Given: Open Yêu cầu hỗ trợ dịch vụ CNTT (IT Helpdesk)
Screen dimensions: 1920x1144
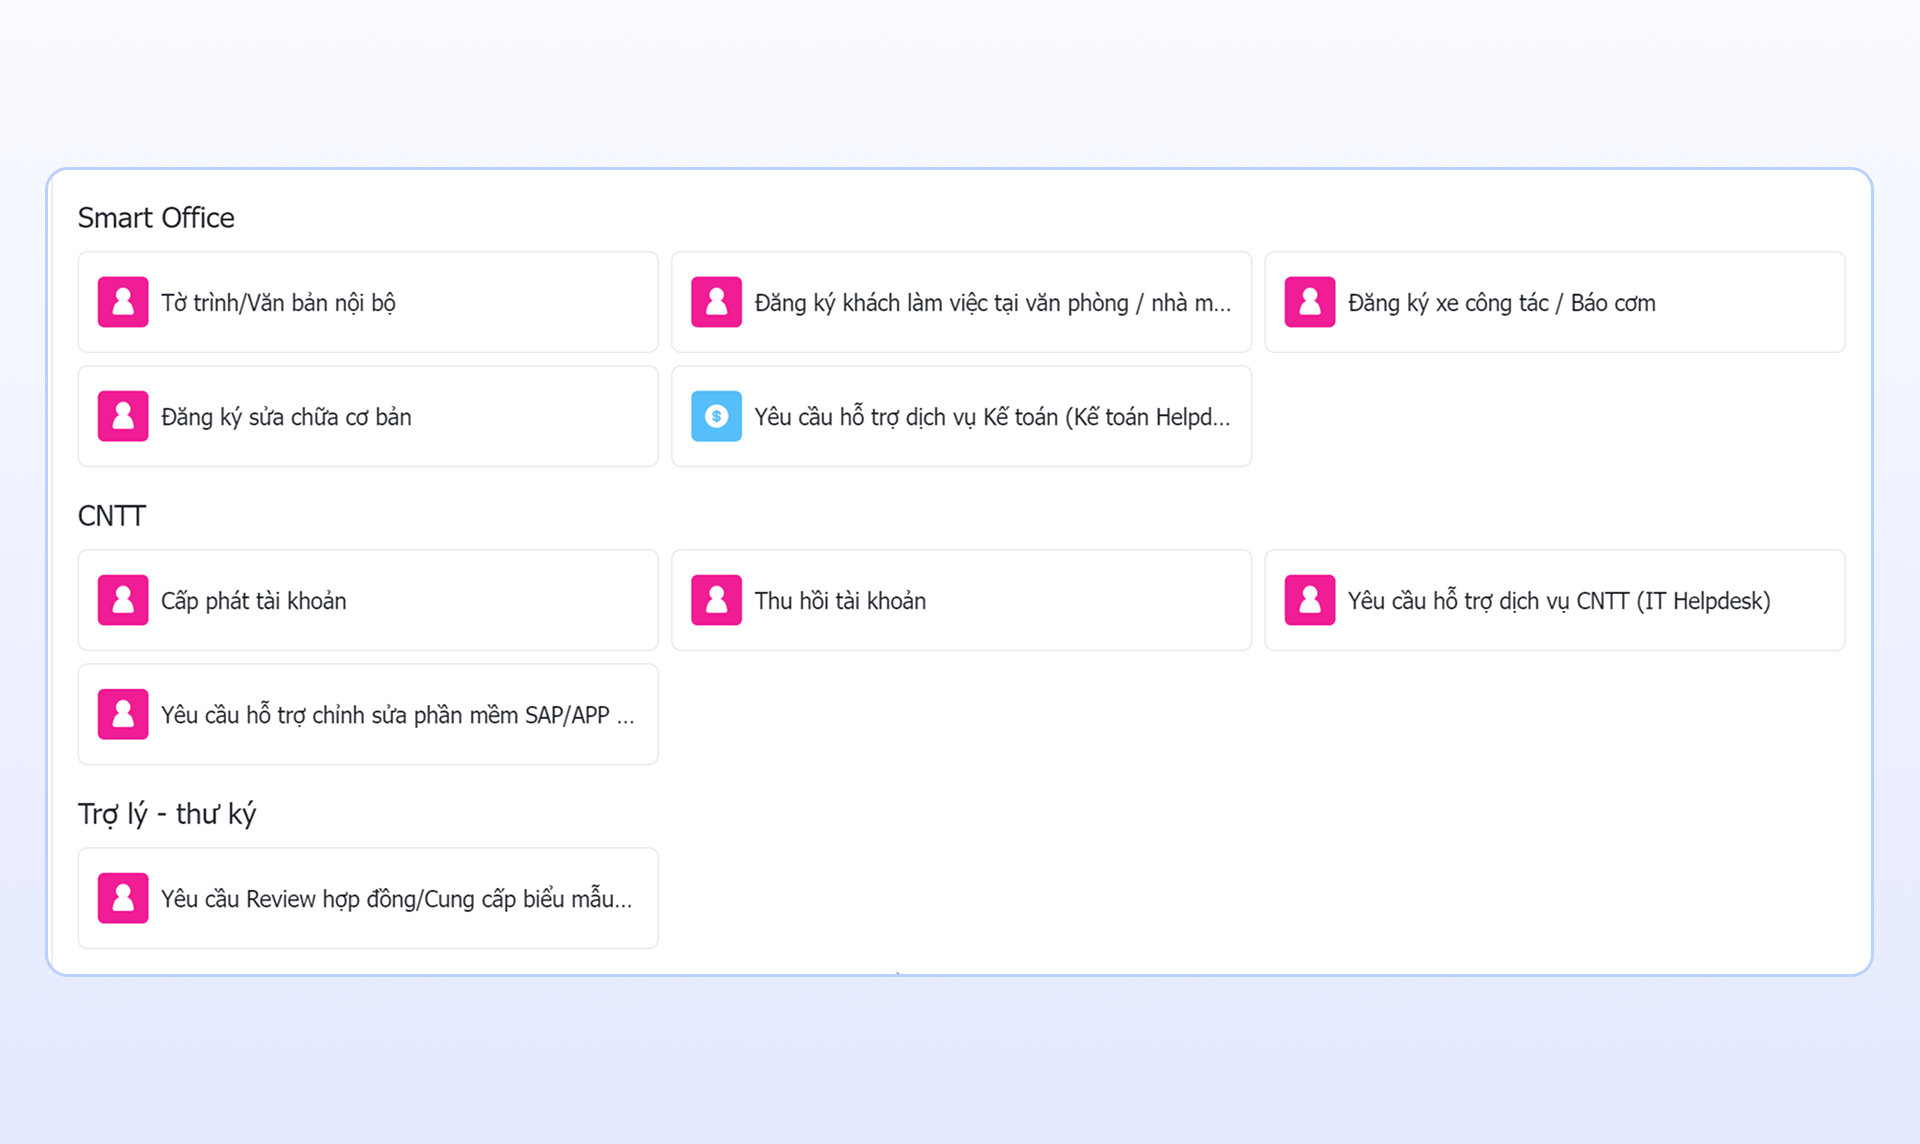Looking at the screenshot, I should [x=1555, y=600].
